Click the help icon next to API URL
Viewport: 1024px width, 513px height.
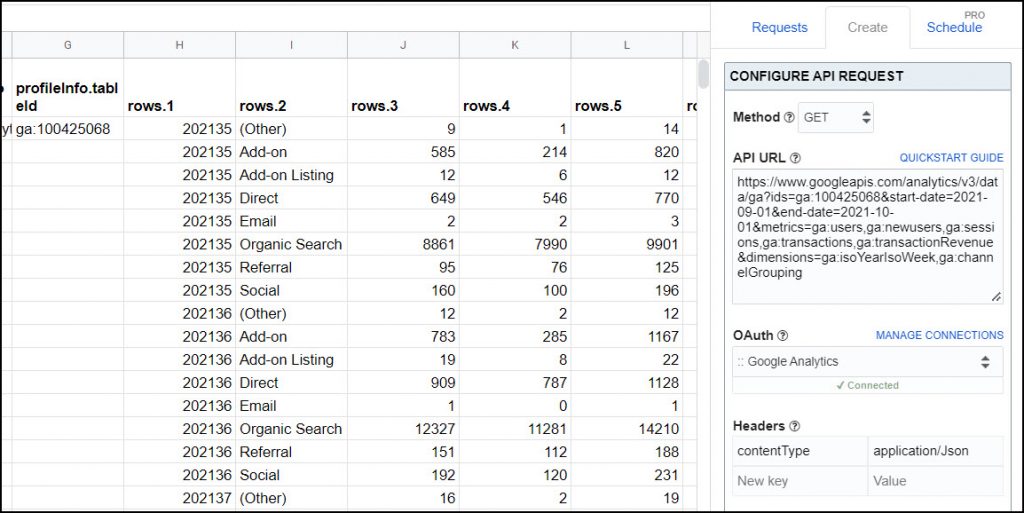pyautogui.click(x=795, y=158)
